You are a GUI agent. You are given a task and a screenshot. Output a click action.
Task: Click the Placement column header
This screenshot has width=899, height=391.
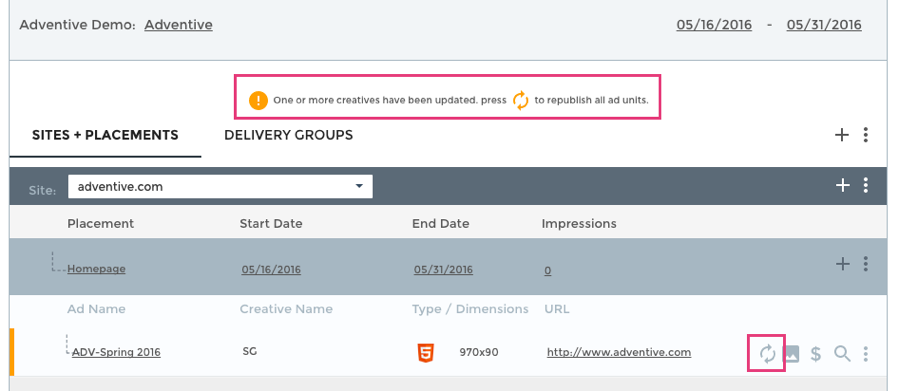(x=100, y=224)
